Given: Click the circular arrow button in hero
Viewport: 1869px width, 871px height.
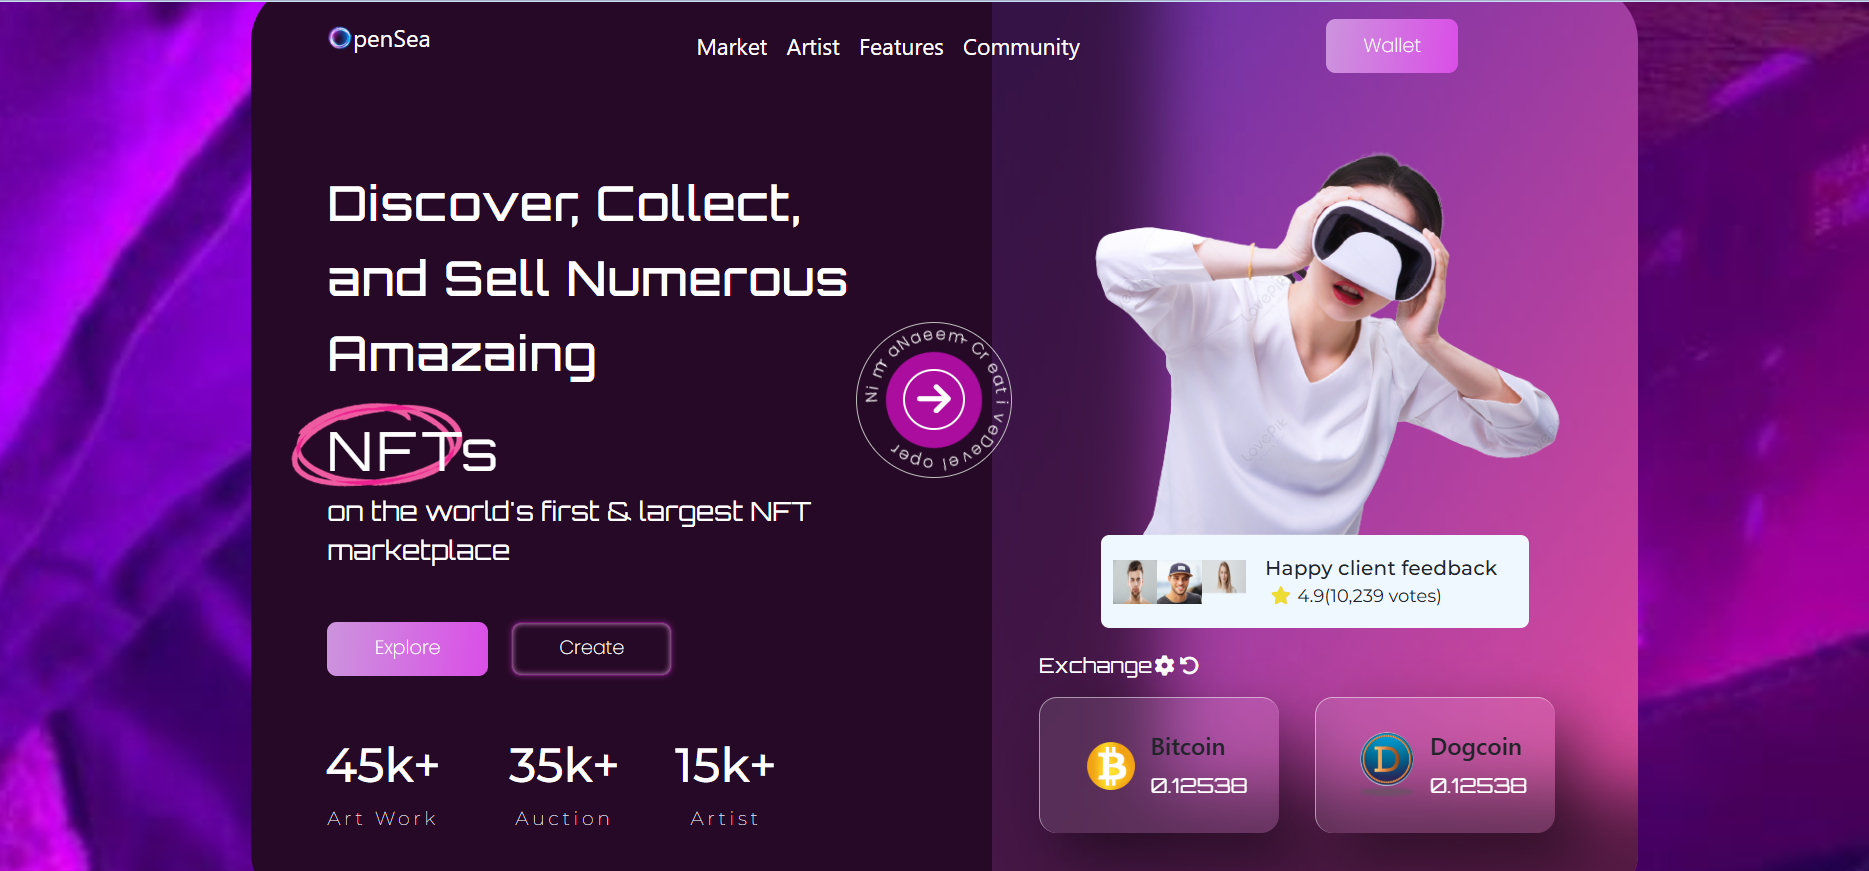Looking at the screenshot, I should point(934,399).
